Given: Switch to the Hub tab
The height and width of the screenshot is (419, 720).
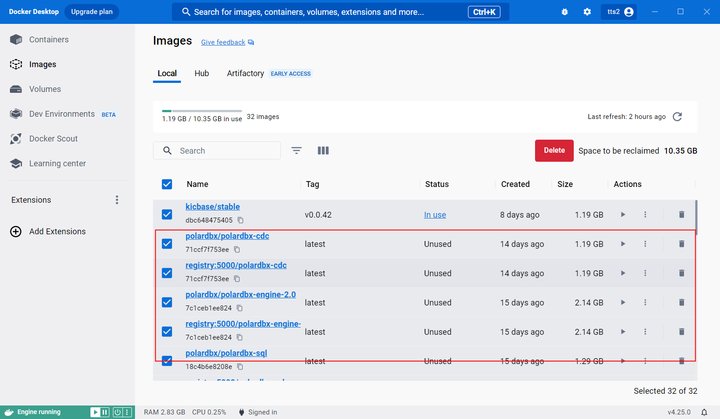Looking at the screenshot, I should 202,74.
